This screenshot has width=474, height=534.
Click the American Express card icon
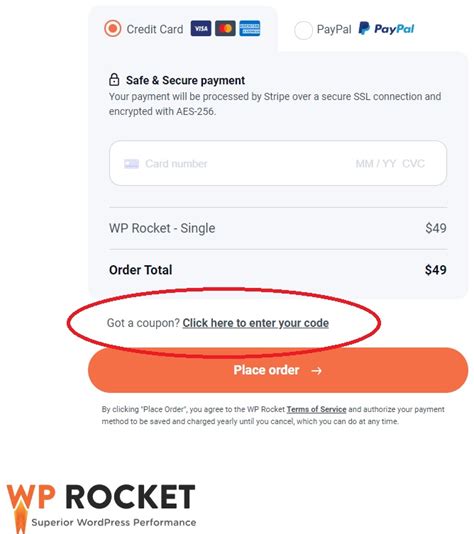coord(250,29)
